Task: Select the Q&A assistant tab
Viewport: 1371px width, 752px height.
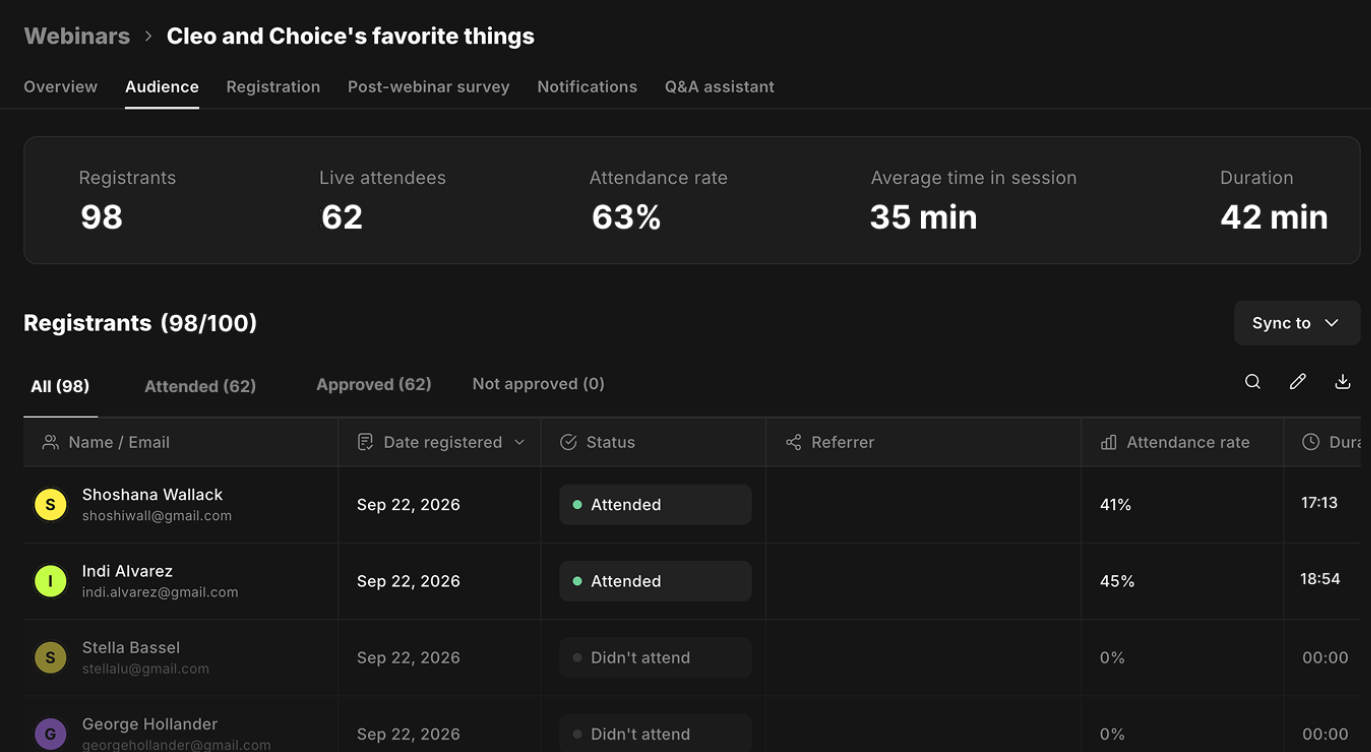Action: (720, 87)
